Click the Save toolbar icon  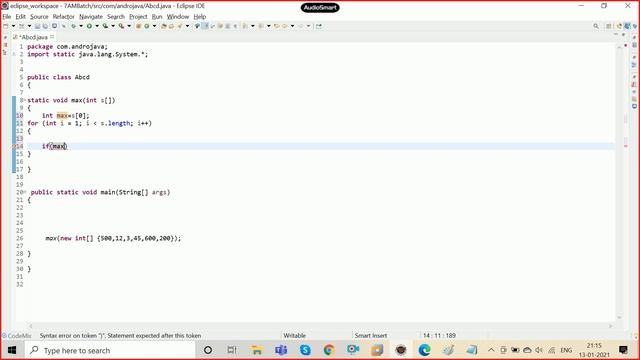[x=37, y=26]
